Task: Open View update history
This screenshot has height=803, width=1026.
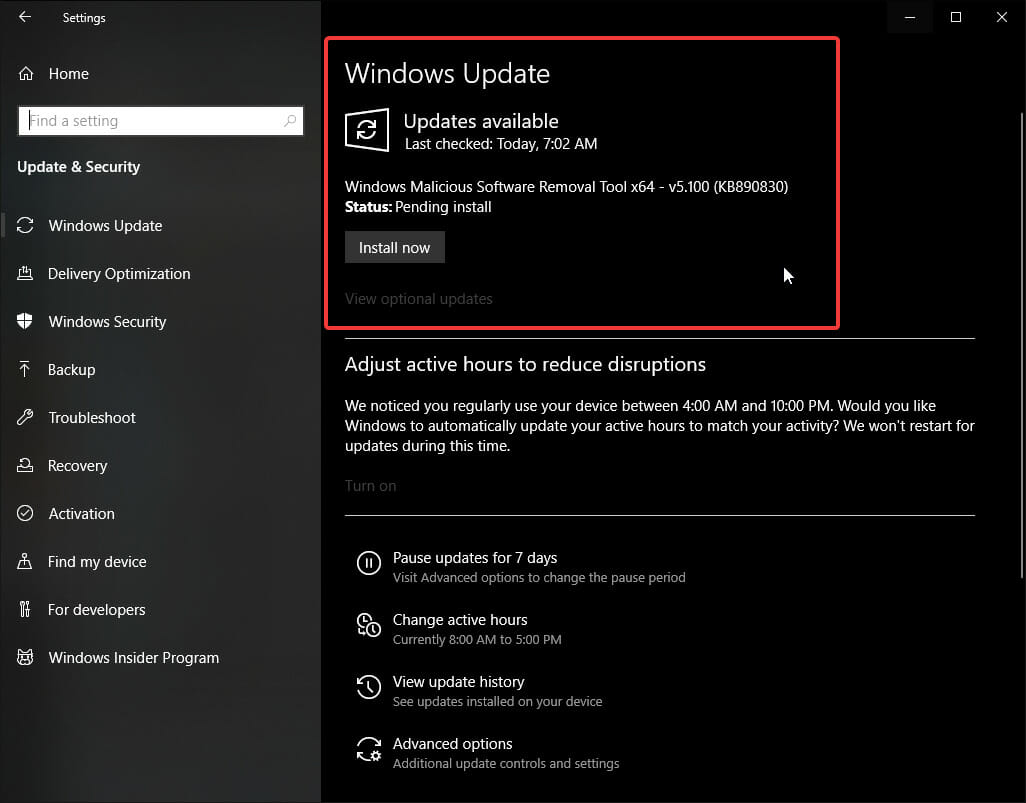Action: pos(459,682)
